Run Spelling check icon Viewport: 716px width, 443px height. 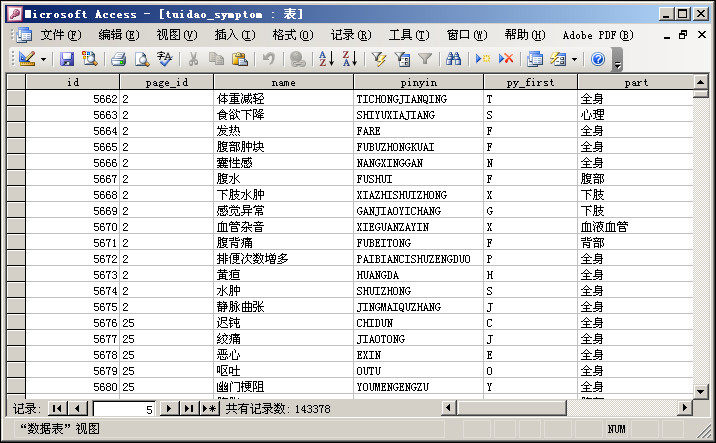point(164,58)
